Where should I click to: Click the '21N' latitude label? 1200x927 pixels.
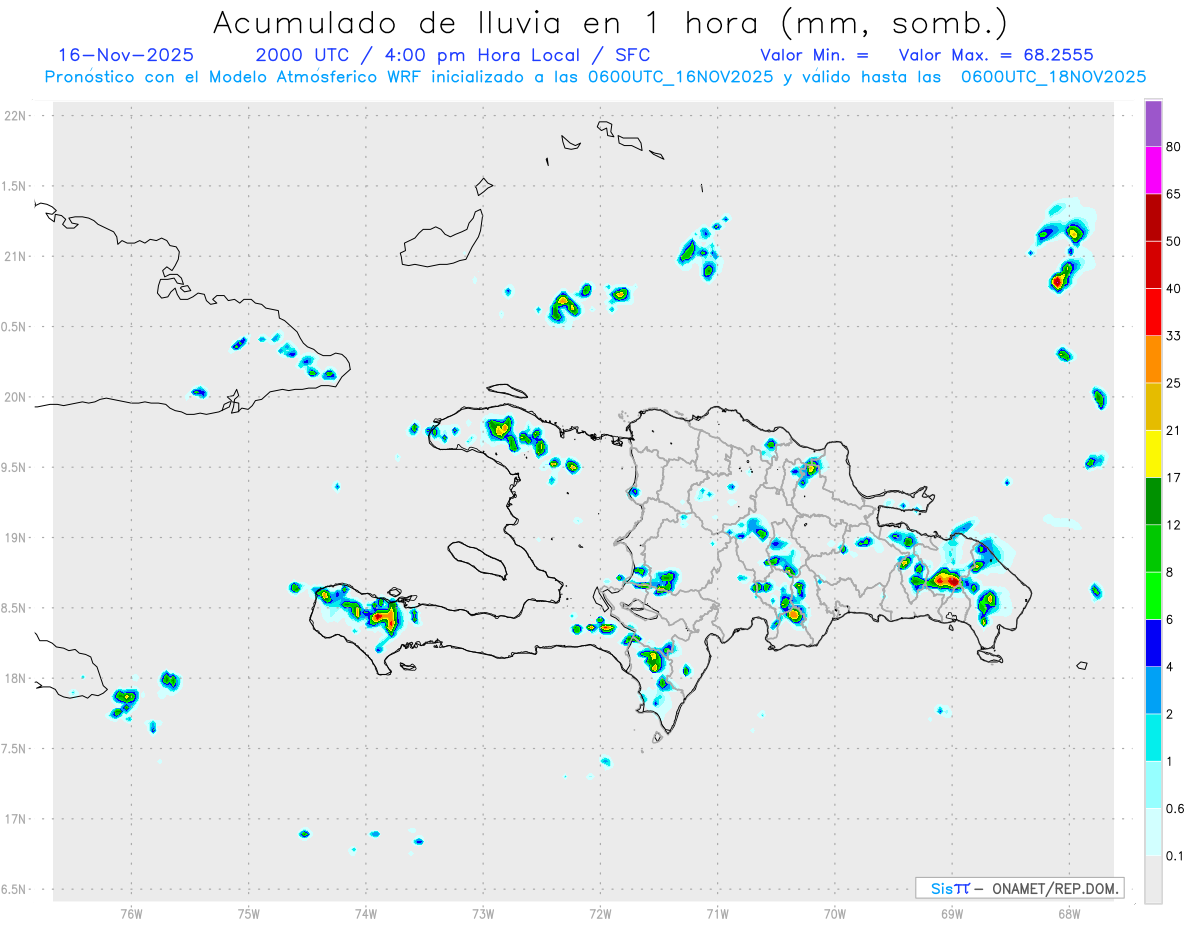pyautogui.click(x=15, y=256)
